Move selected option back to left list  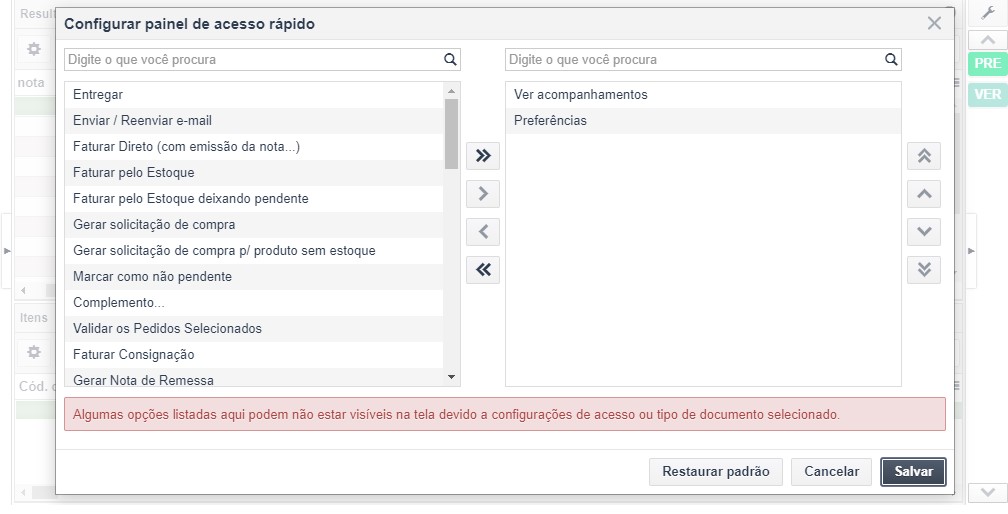[483, 231]
